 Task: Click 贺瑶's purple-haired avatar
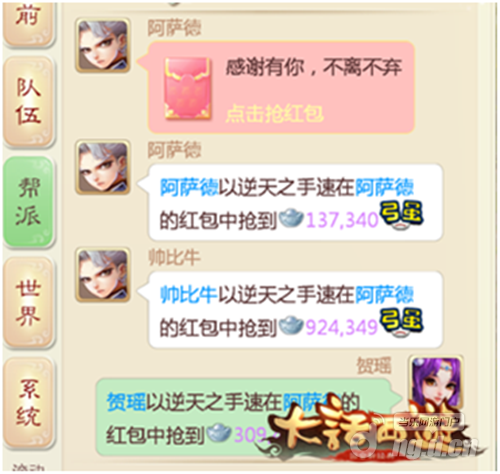436,383
